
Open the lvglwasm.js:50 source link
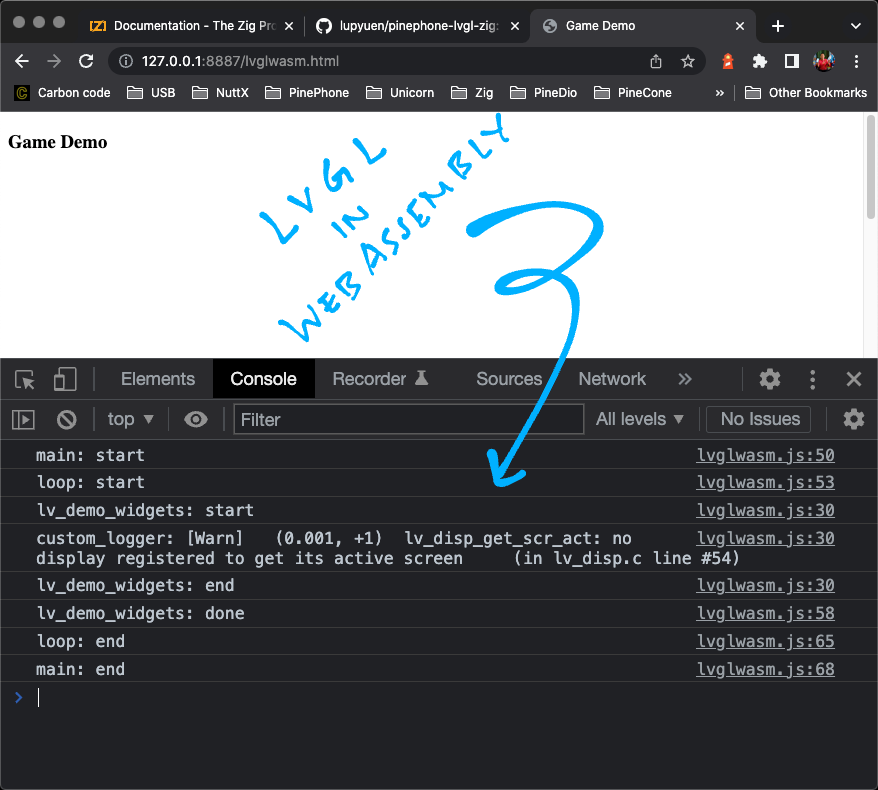pyautogui.click(x=765, y=455)
